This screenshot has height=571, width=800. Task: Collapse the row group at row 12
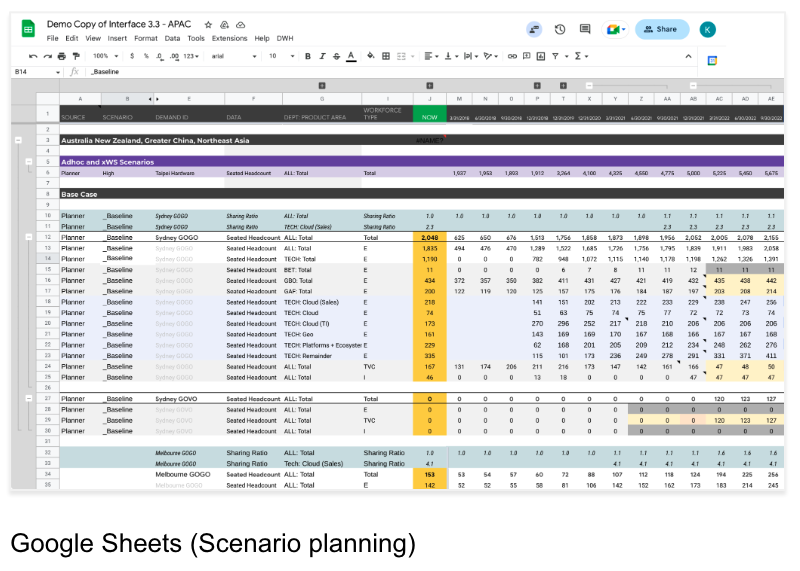coord(29,237)
